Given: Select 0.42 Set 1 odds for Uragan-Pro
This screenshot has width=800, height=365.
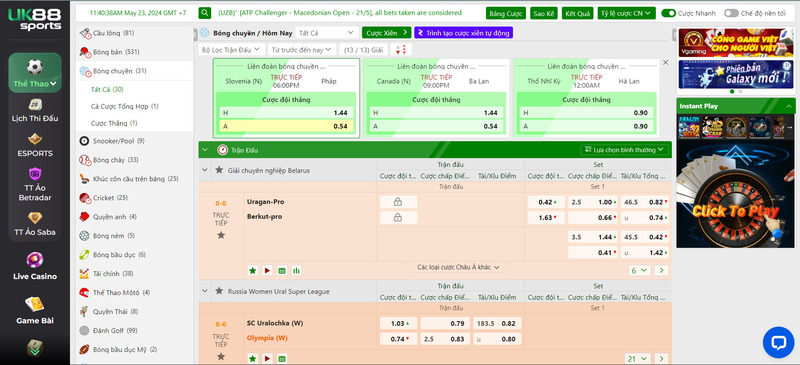Looking at the screenshot, I should click(546, 202).
